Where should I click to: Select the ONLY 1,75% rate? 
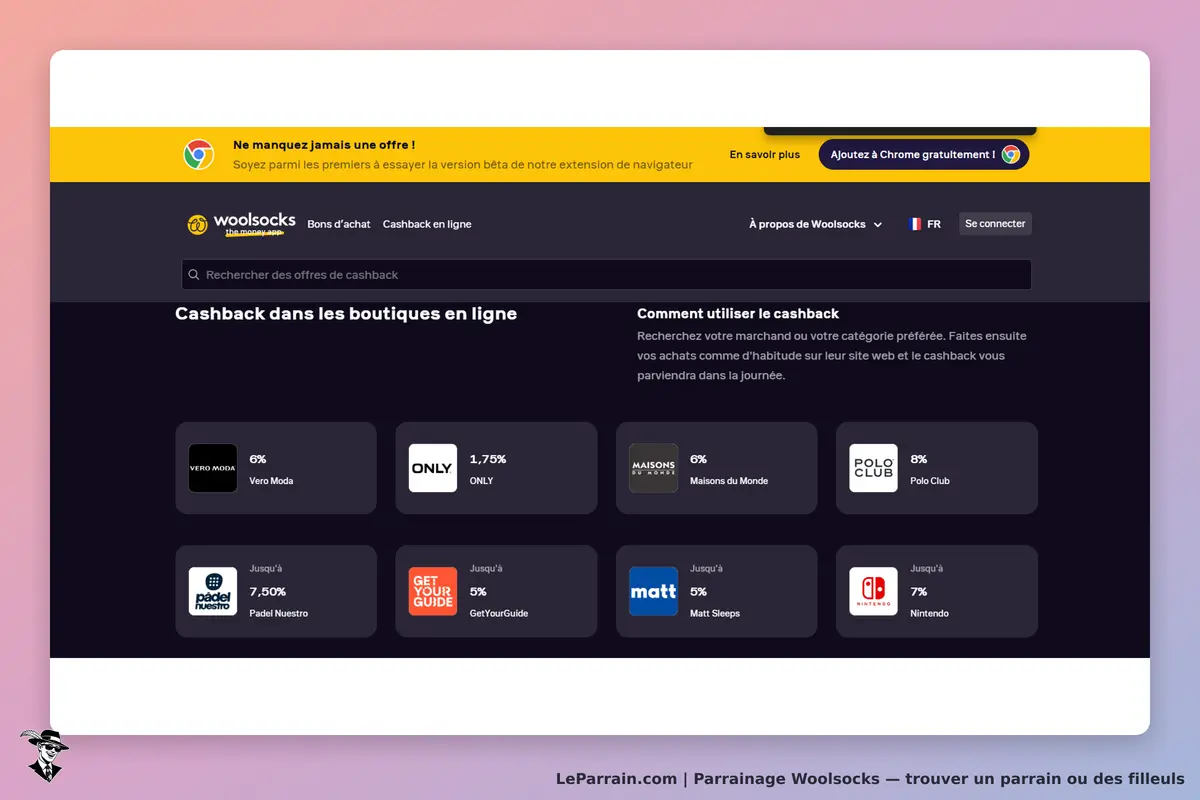(x=488, y=459)
